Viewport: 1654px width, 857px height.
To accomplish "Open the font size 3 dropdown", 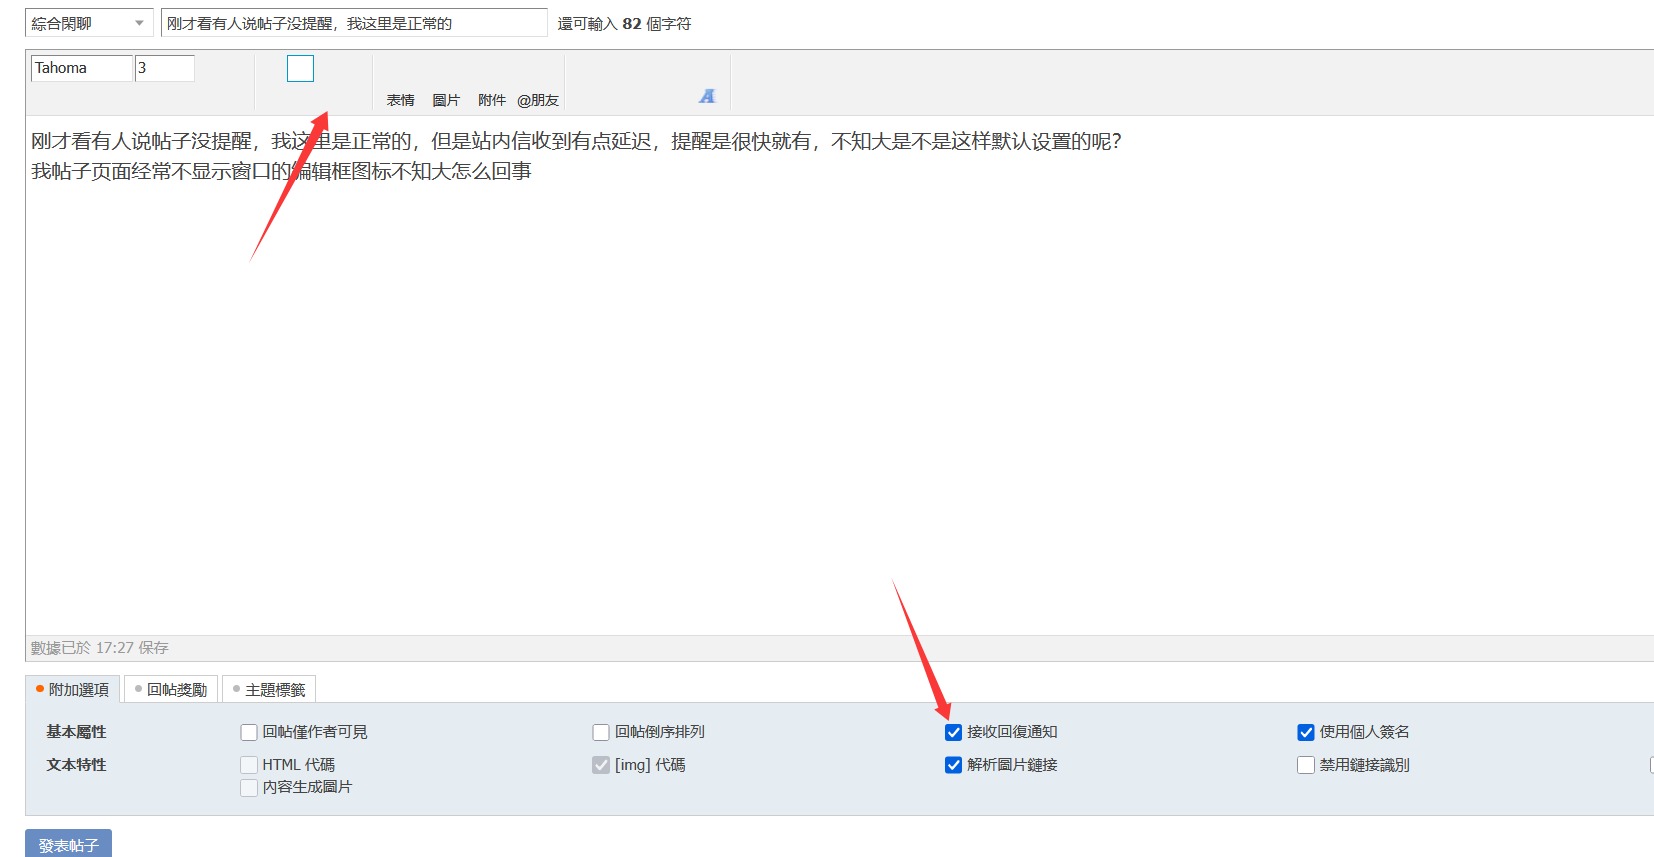I will 164,68.
